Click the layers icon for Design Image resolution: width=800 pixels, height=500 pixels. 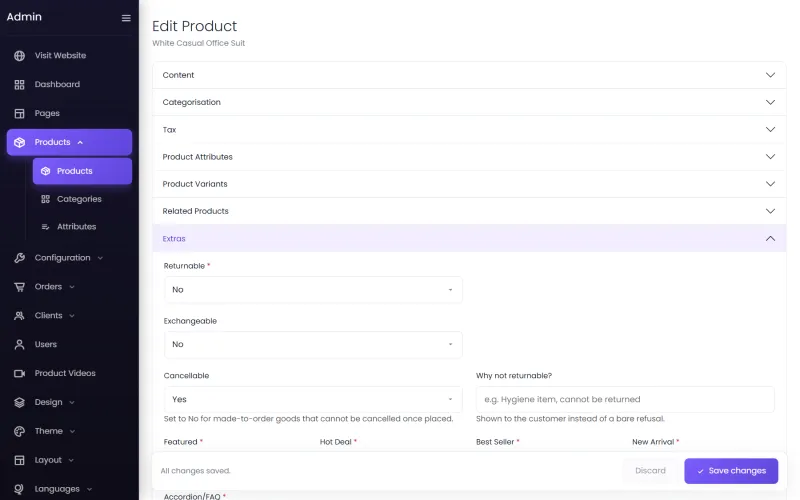(x=19, y=403)
